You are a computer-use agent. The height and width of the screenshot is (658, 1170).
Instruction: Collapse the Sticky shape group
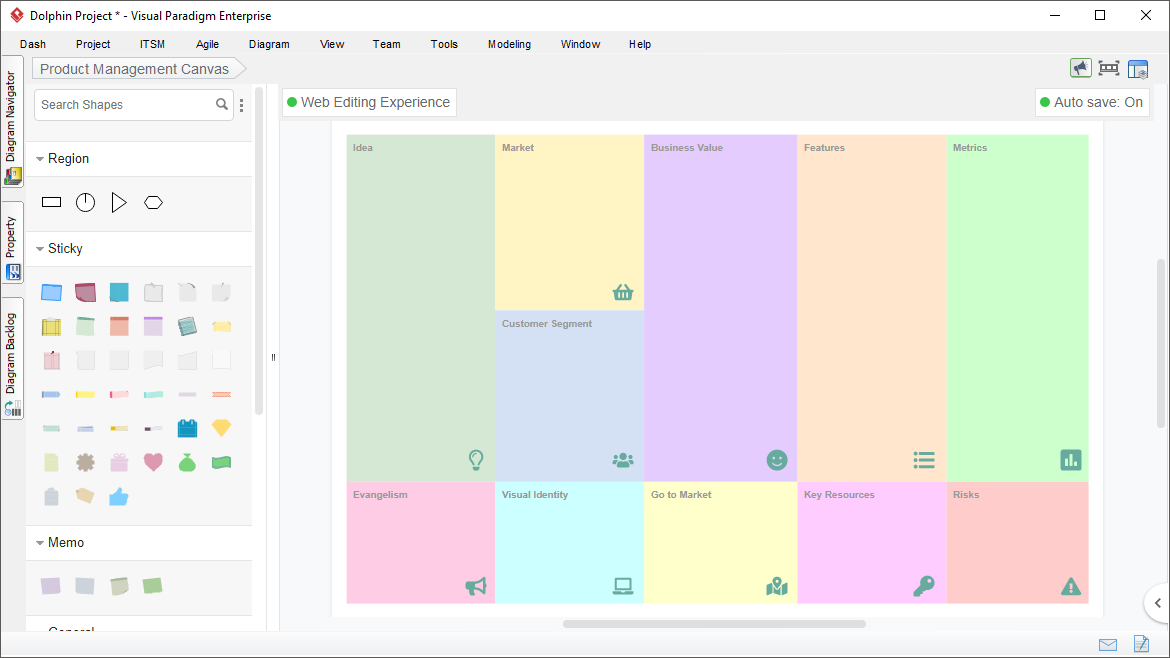(x=40, y=249)
